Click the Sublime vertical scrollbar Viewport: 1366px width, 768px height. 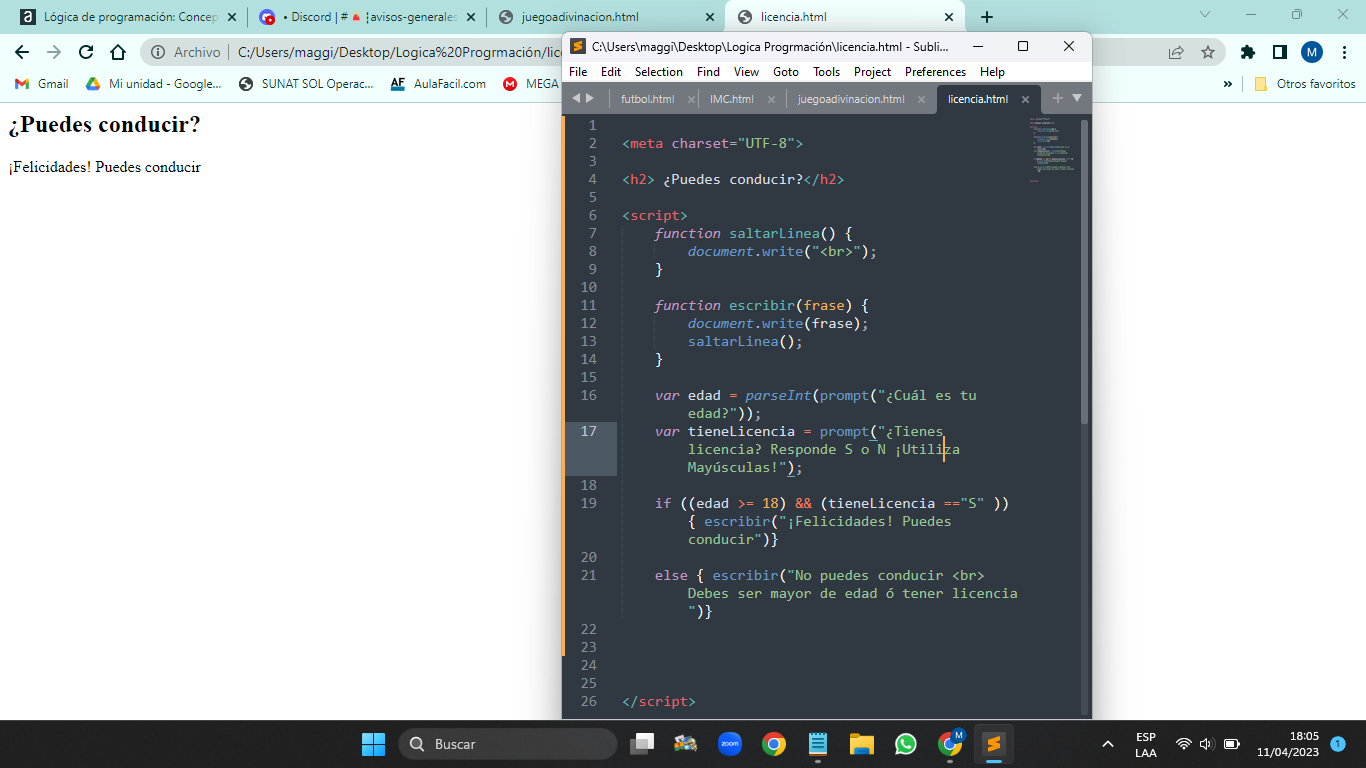point(1085,270)
